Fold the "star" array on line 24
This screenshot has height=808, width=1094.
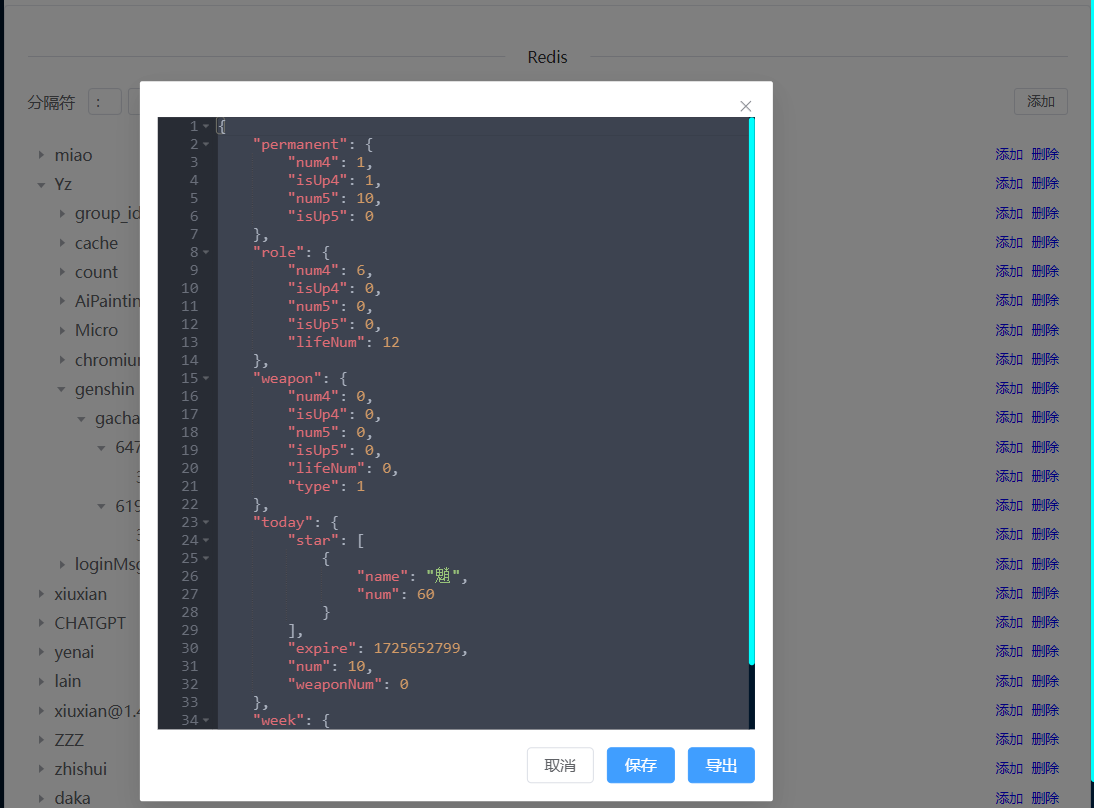click(x=206, y=541)
